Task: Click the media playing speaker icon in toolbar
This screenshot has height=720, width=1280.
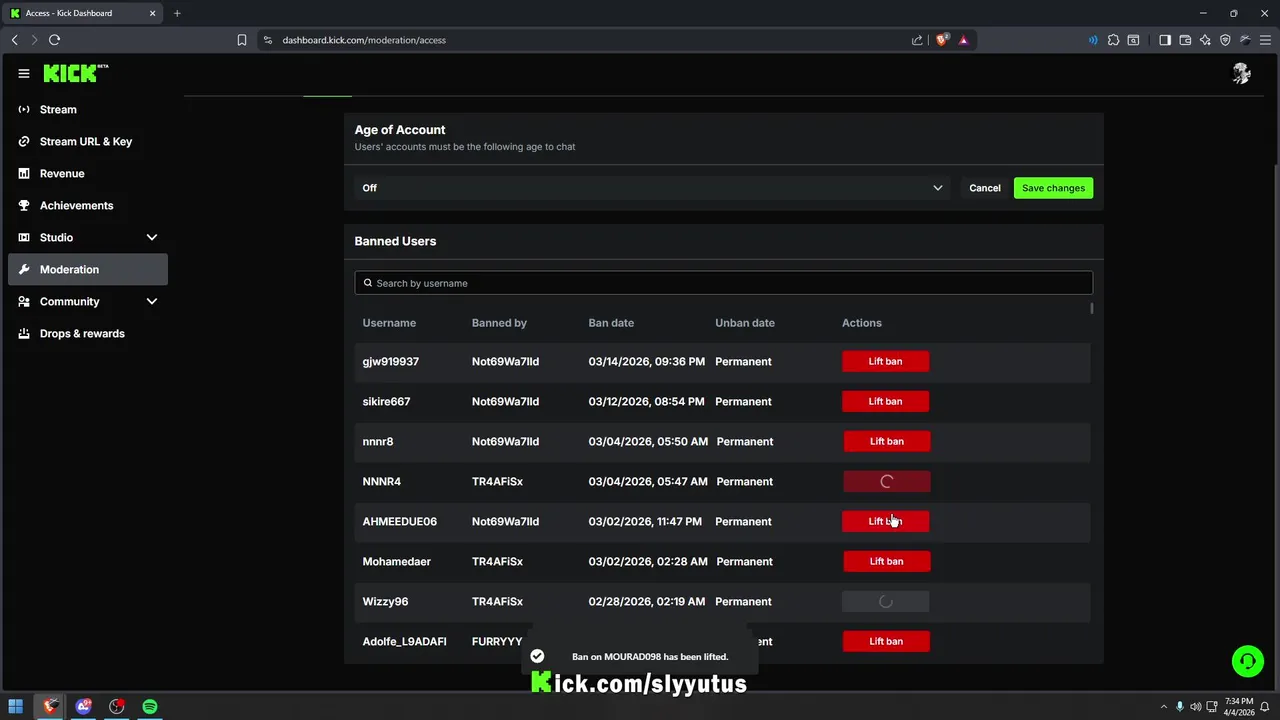Action: (x=1093, y=40)
